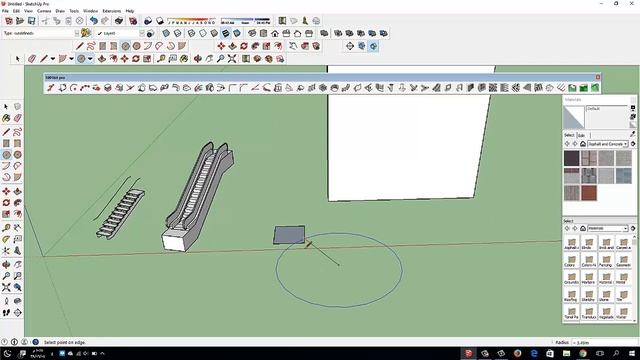The width and height of the screenshot is (640, 360).
Task: Select the Polygon tool in left vertical toolset
Action: (18, 155)
